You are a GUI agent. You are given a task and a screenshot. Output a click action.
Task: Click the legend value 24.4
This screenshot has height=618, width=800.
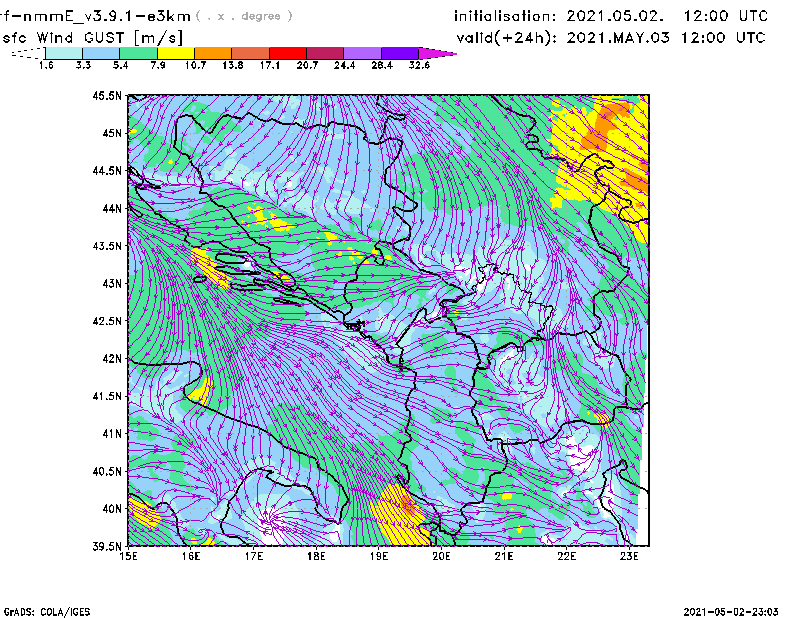344,65
